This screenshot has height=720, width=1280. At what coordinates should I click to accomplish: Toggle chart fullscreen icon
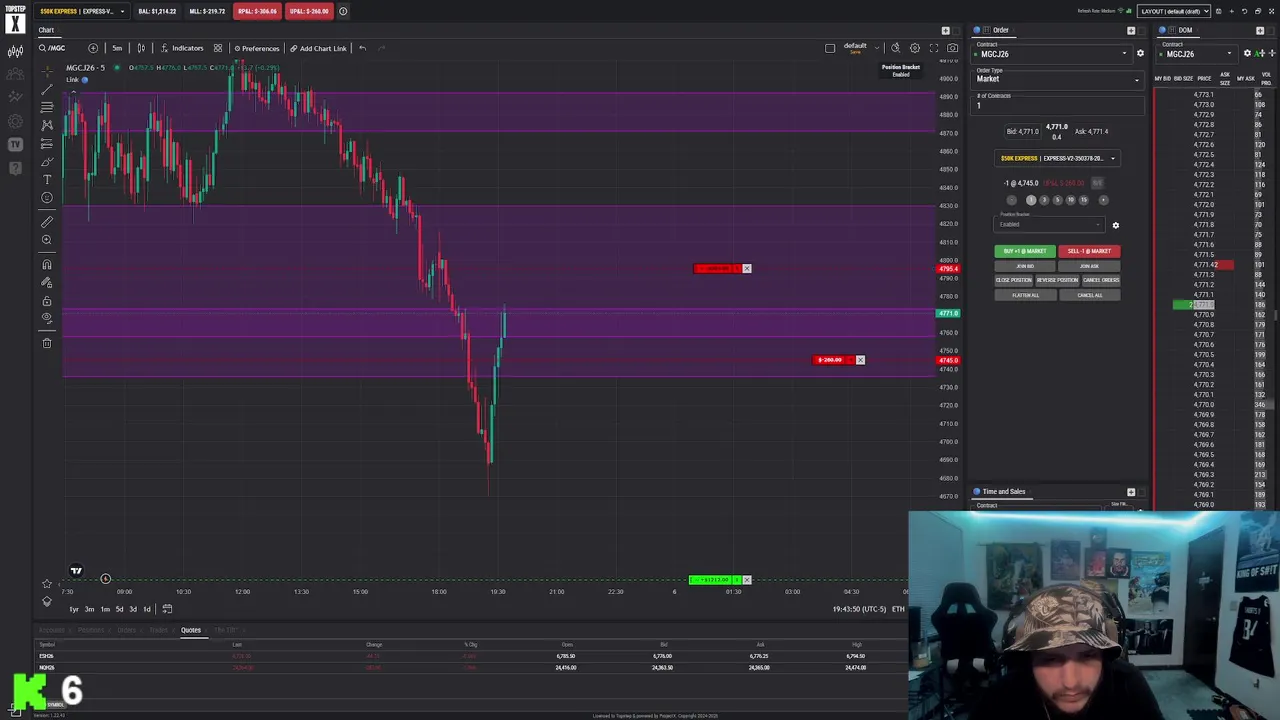pyautogui.click(x=934, y=48)
